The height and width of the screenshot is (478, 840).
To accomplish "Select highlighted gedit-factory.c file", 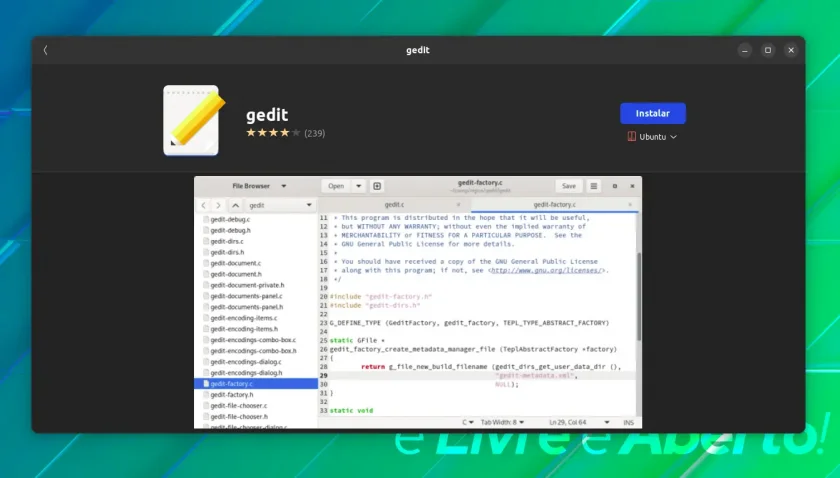I will point(256,384).
